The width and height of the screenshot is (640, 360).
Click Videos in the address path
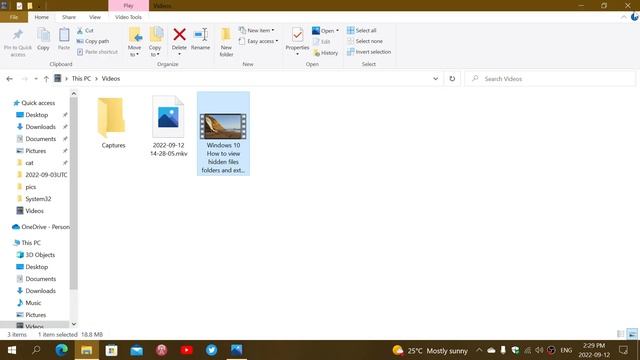[x=111, y=79]
